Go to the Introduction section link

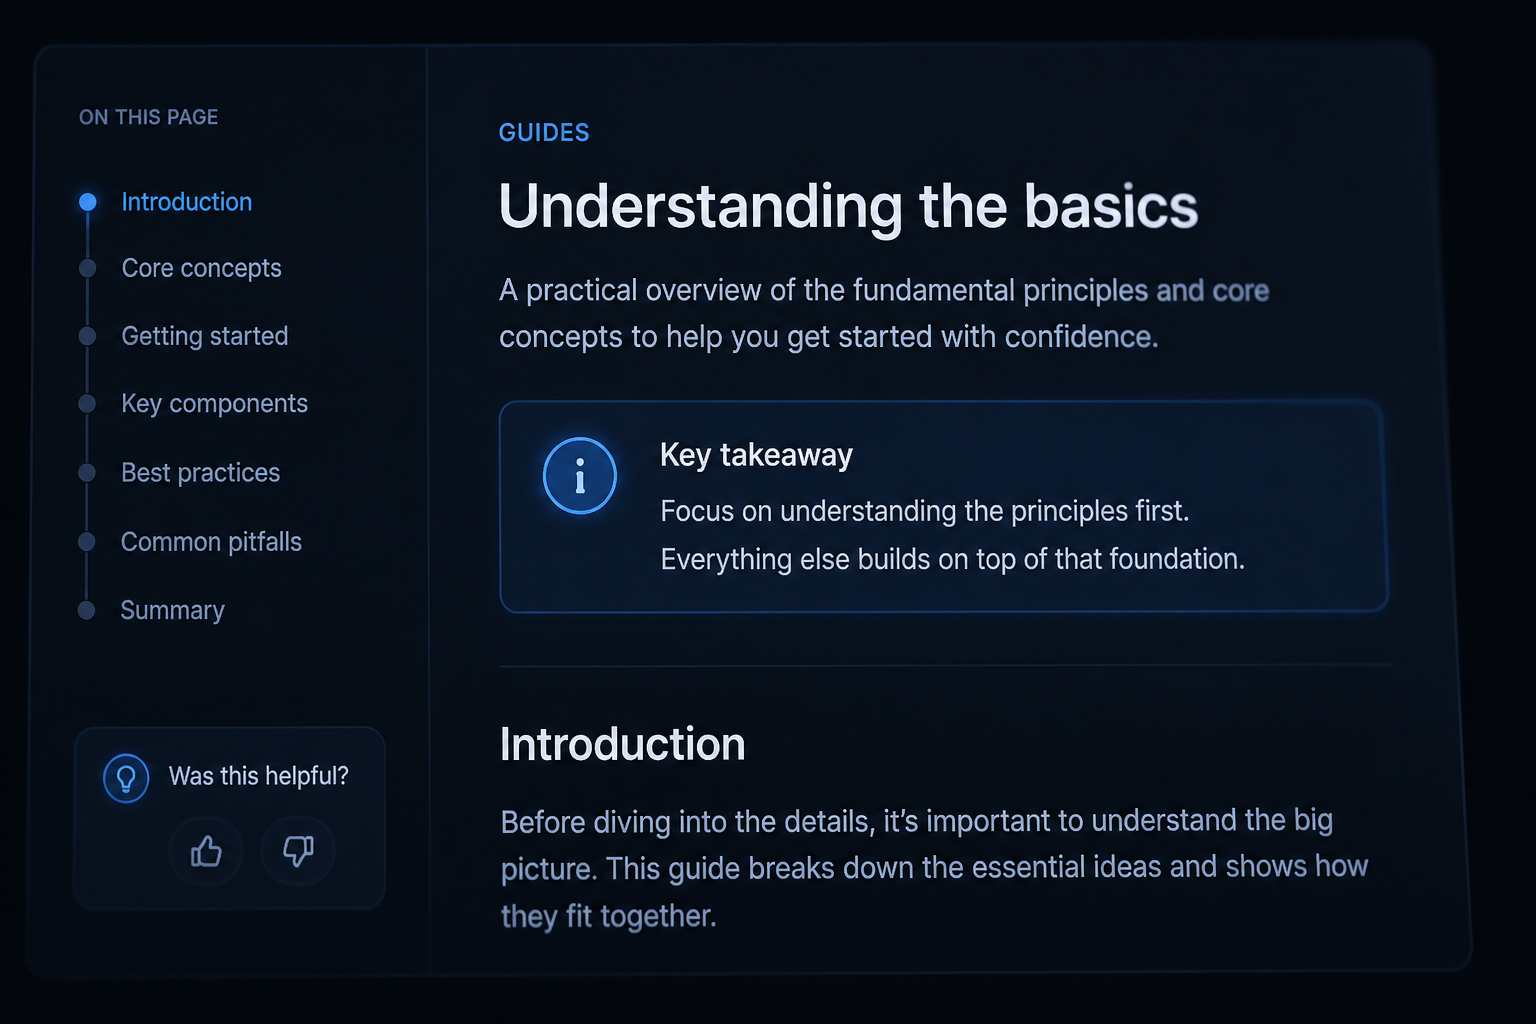point(187,202)
